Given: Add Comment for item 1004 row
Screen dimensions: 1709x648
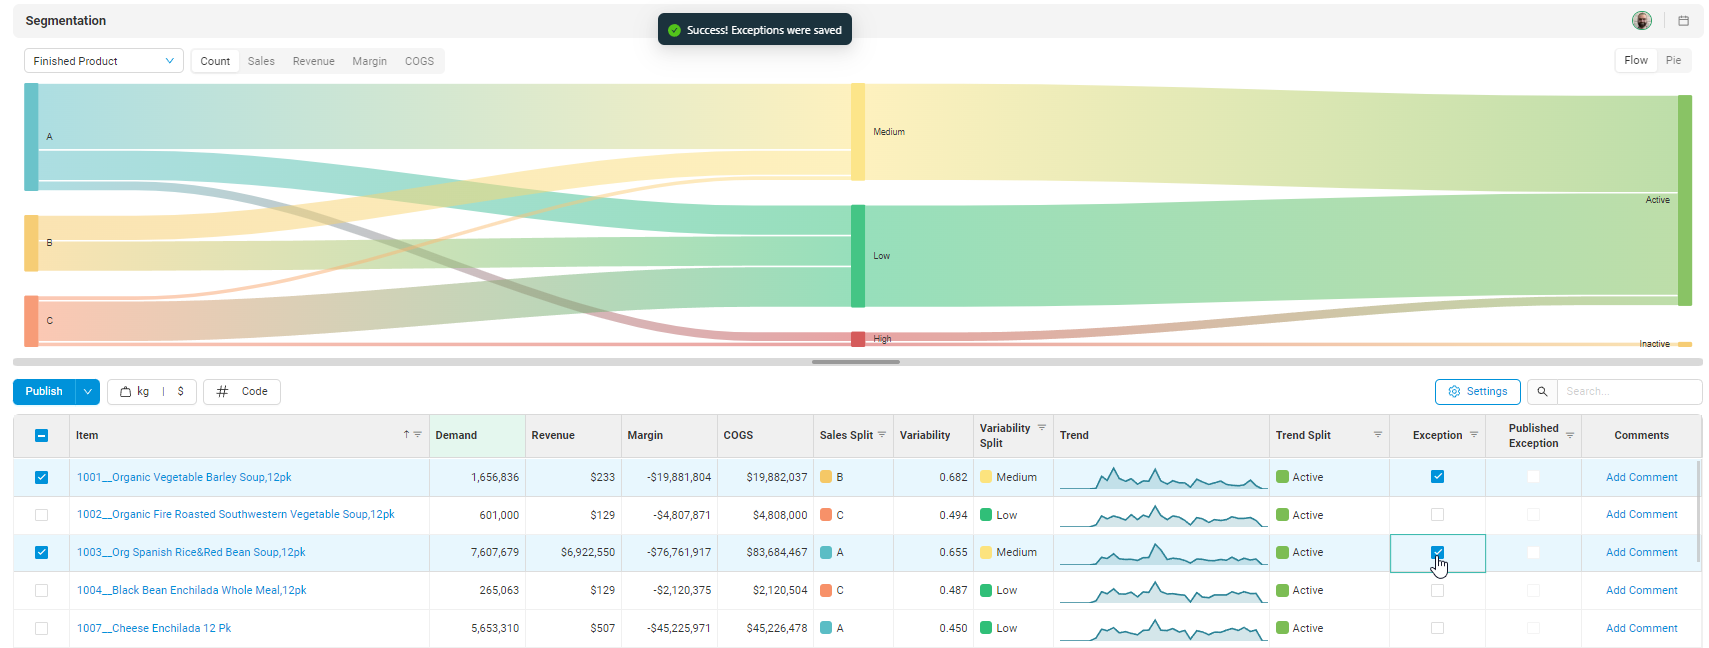Looking at the screenshot, I should (x=1641, y=590).
